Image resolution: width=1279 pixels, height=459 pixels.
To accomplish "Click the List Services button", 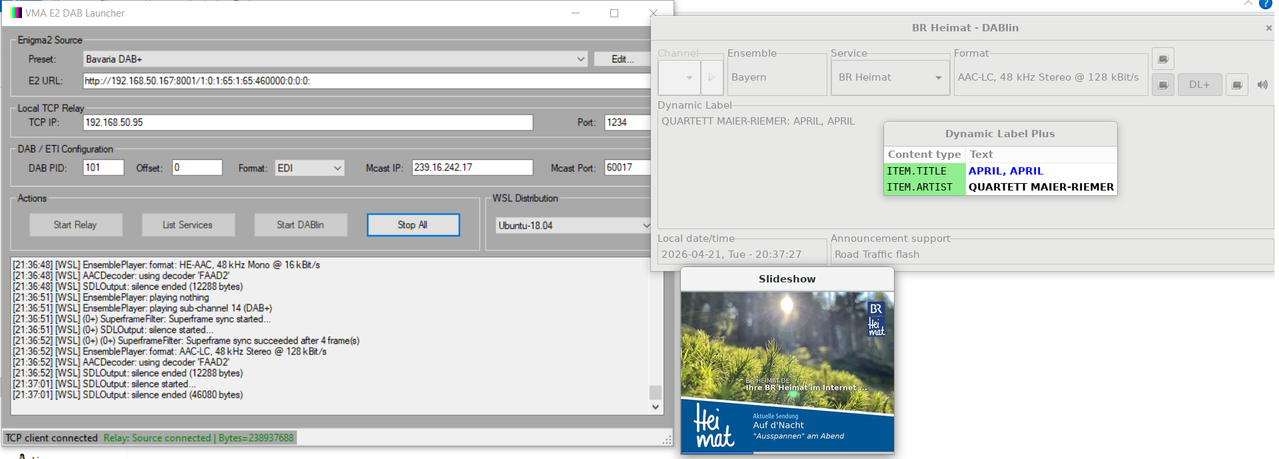I will pyautogui.click(x=188, y=225).
